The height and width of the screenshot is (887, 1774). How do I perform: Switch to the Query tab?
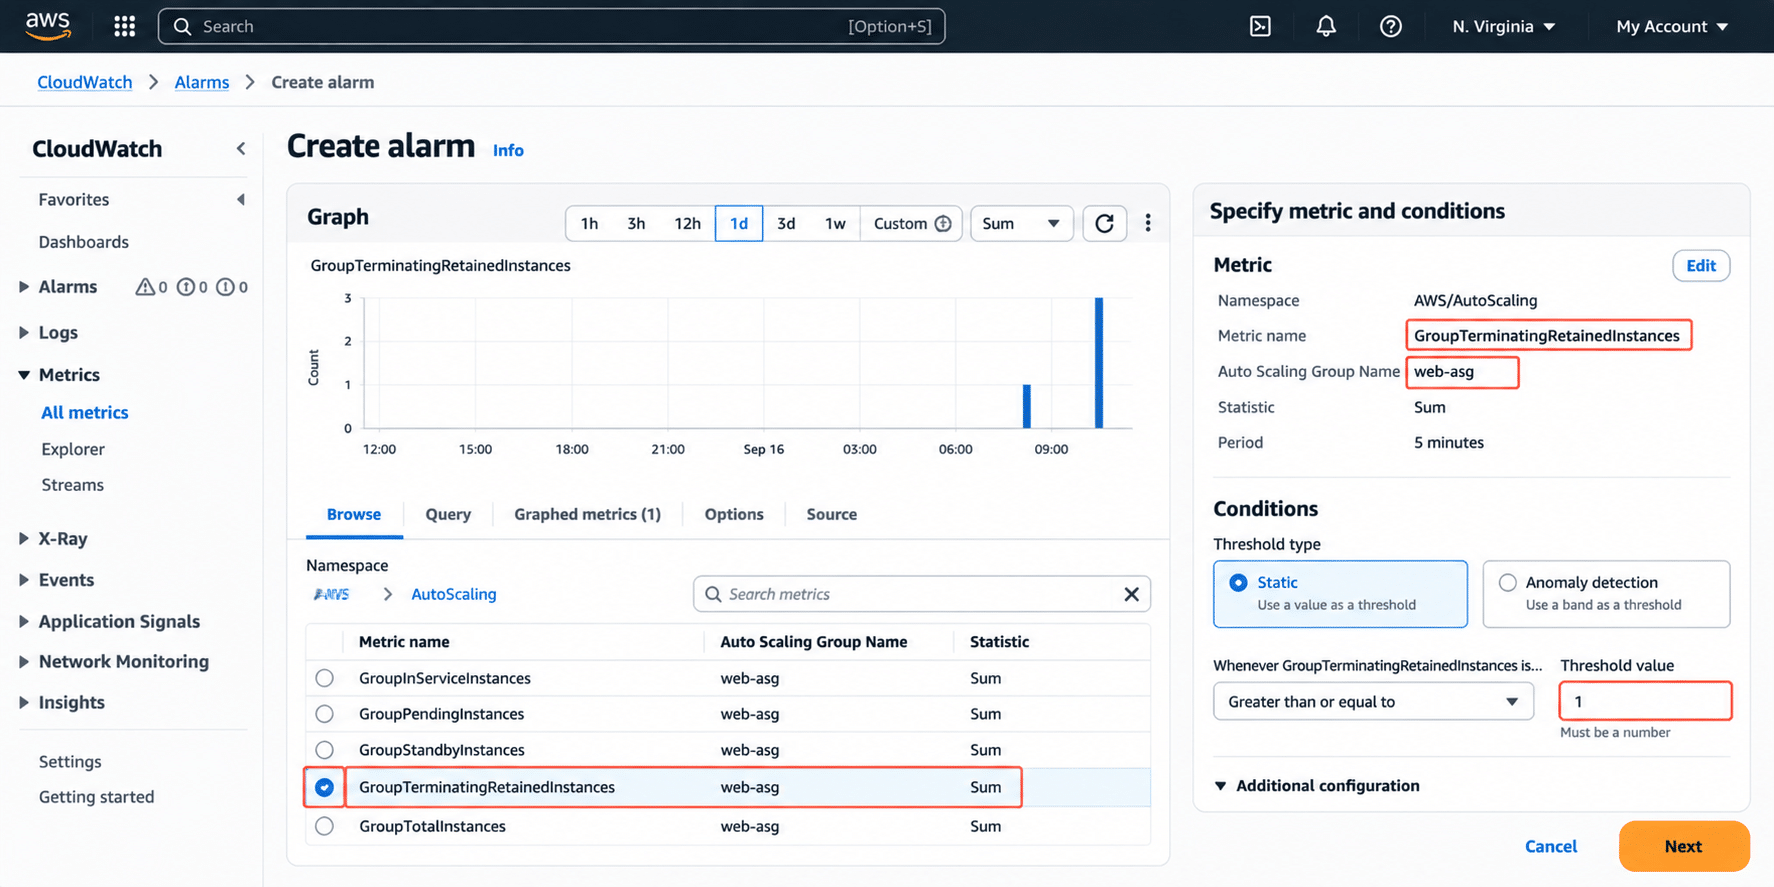pyautogui.click(x=448, y=514)
